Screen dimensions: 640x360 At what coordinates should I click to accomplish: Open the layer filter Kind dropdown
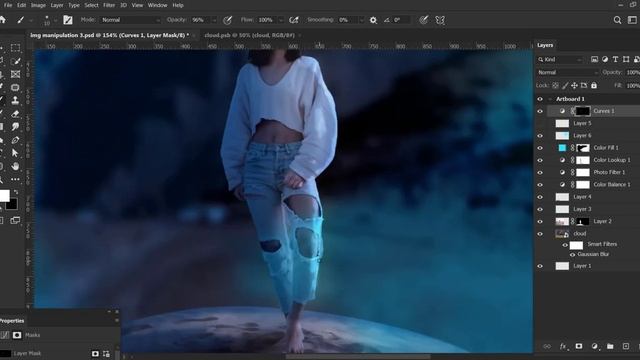coord(560,60)
